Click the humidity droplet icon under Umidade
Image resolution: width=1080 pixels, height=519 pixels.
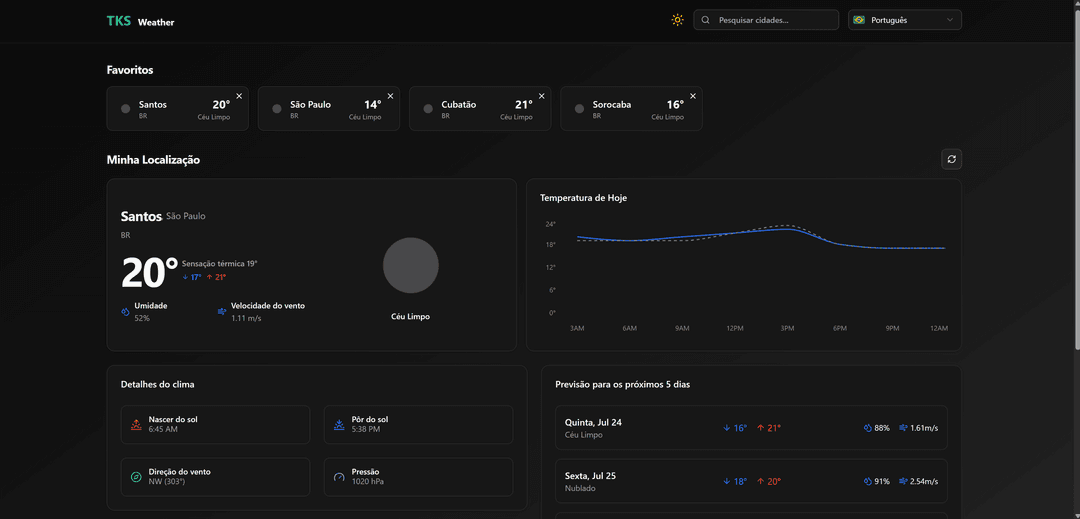point(126,312)
